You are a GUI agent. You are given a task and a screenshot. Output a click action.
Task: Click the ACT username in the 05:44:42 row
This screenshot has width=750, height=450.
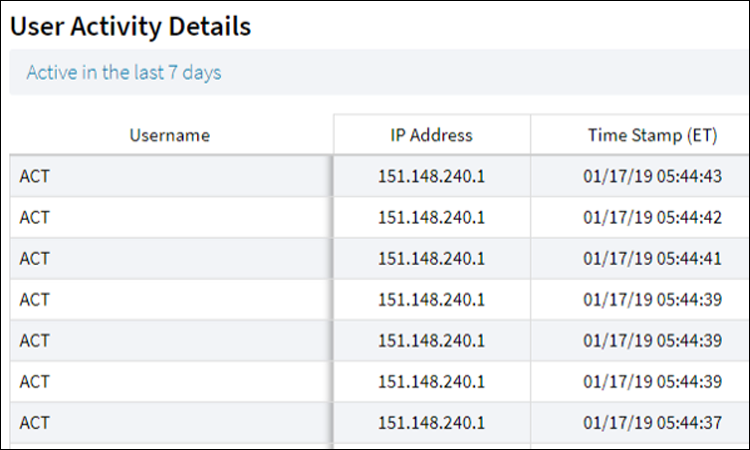click(35, 217)
